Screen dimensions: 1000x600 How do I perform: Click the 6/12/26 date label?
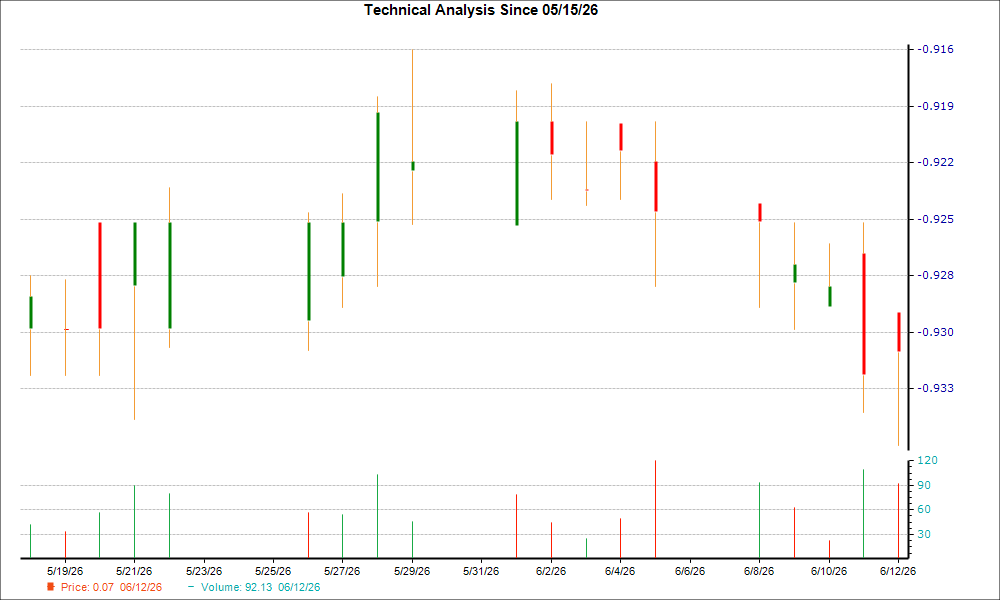tap(898, 571)
